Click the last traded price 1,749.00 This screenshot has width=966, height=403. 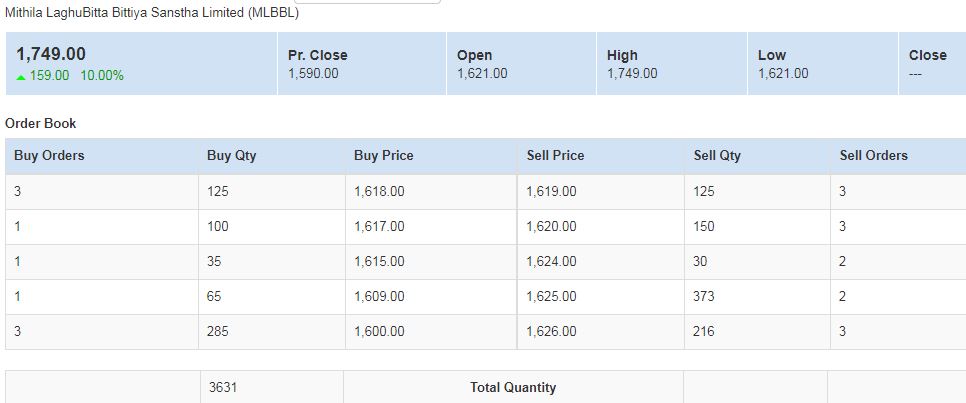point(51,54)
